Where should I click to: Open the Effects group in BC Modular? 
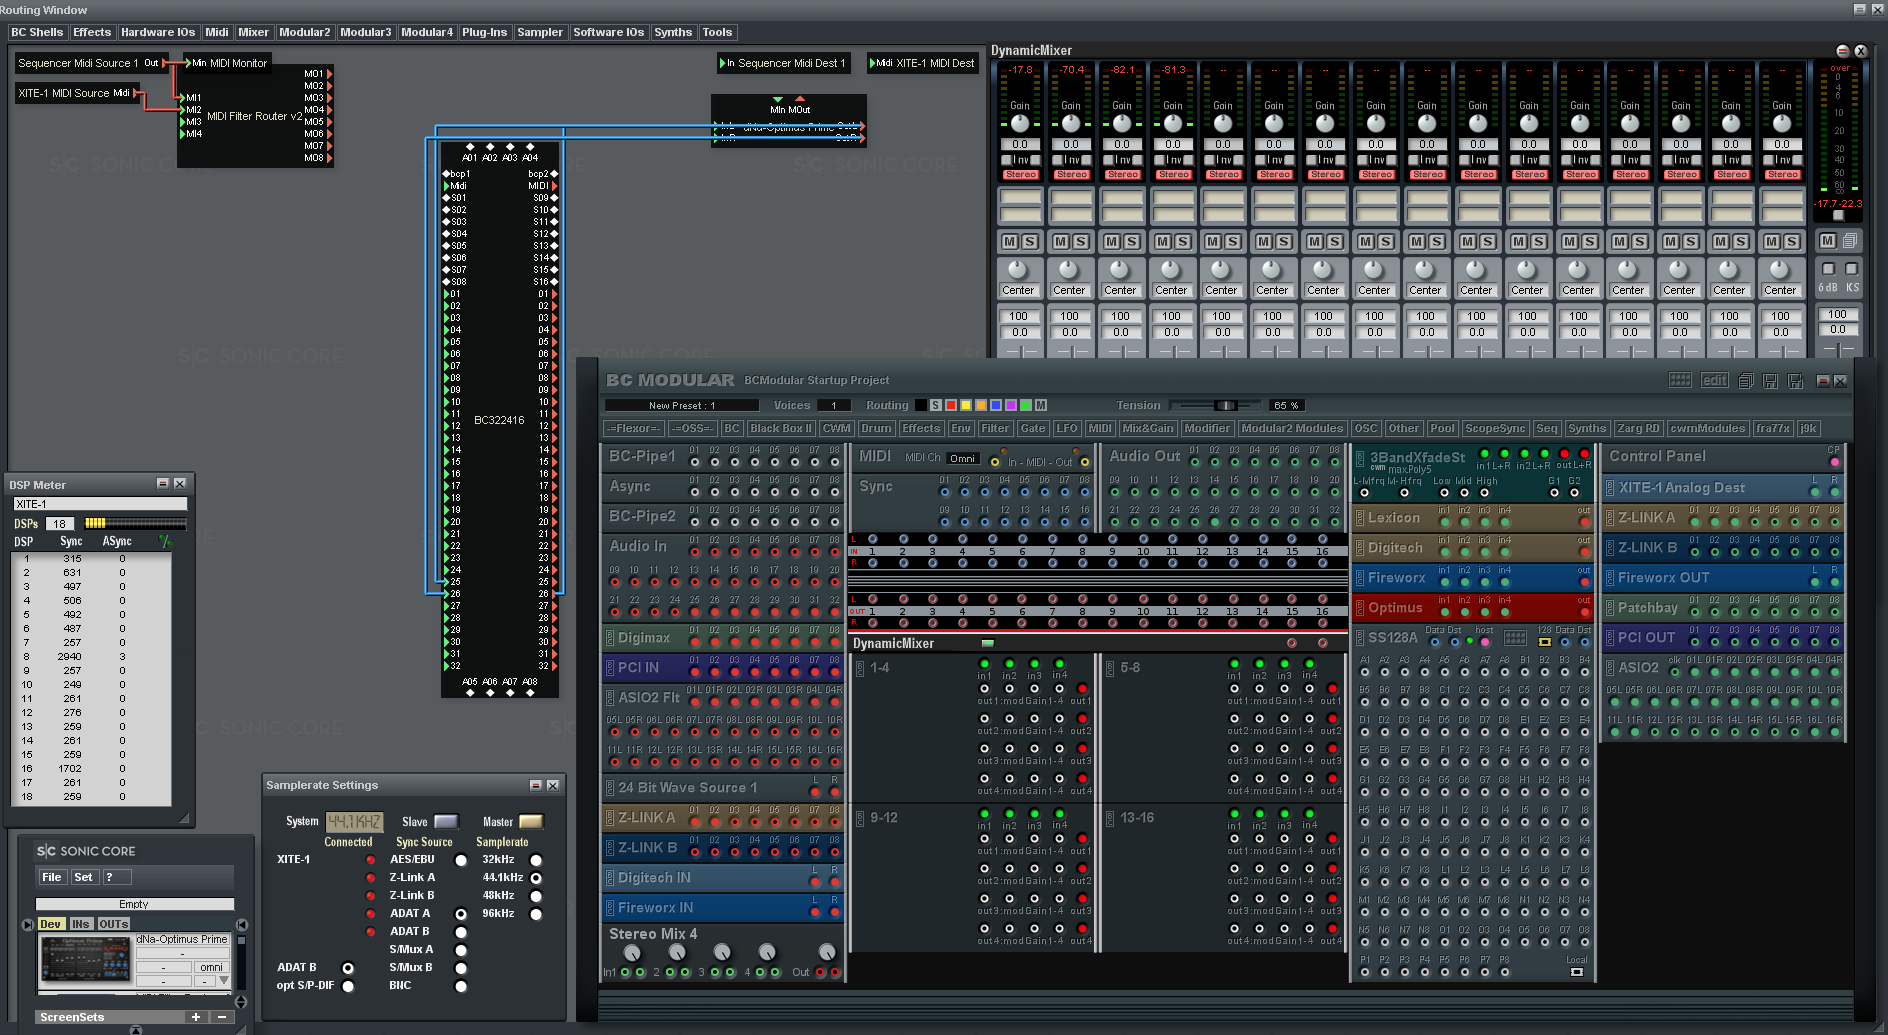(921, 428)
